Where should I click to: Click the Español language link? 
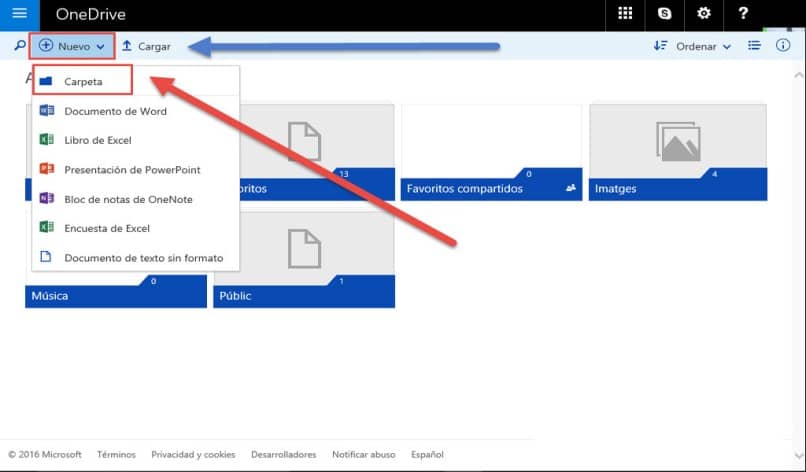click(427, 455)
